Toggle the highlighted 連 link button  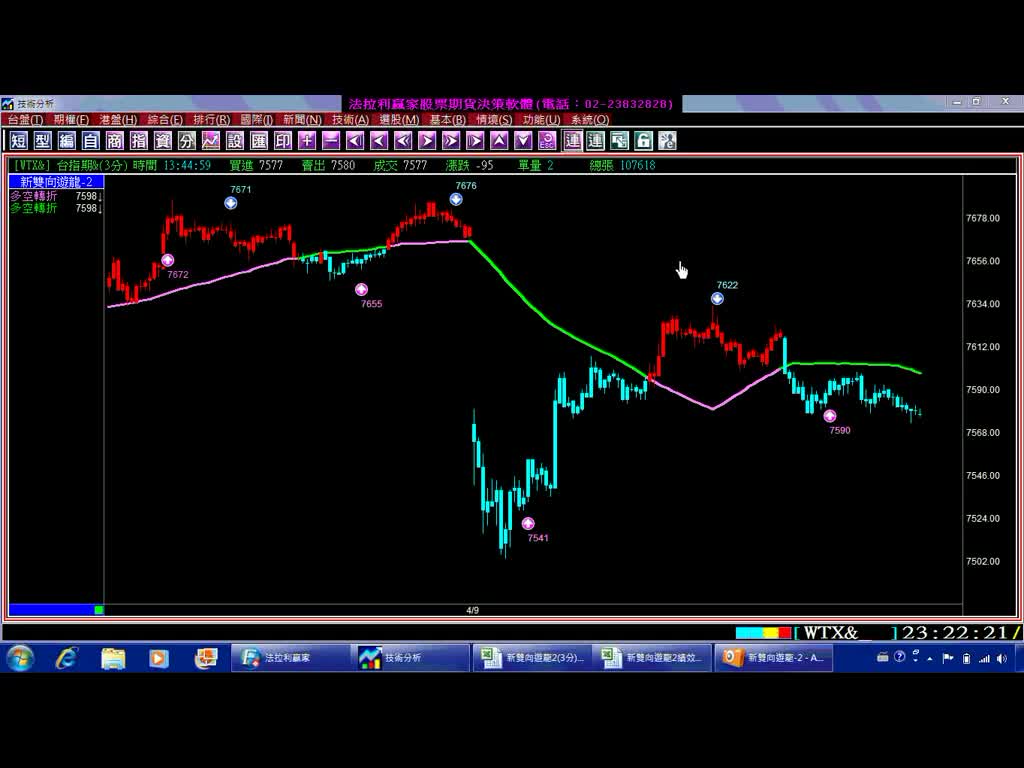(x=572, y=141)
